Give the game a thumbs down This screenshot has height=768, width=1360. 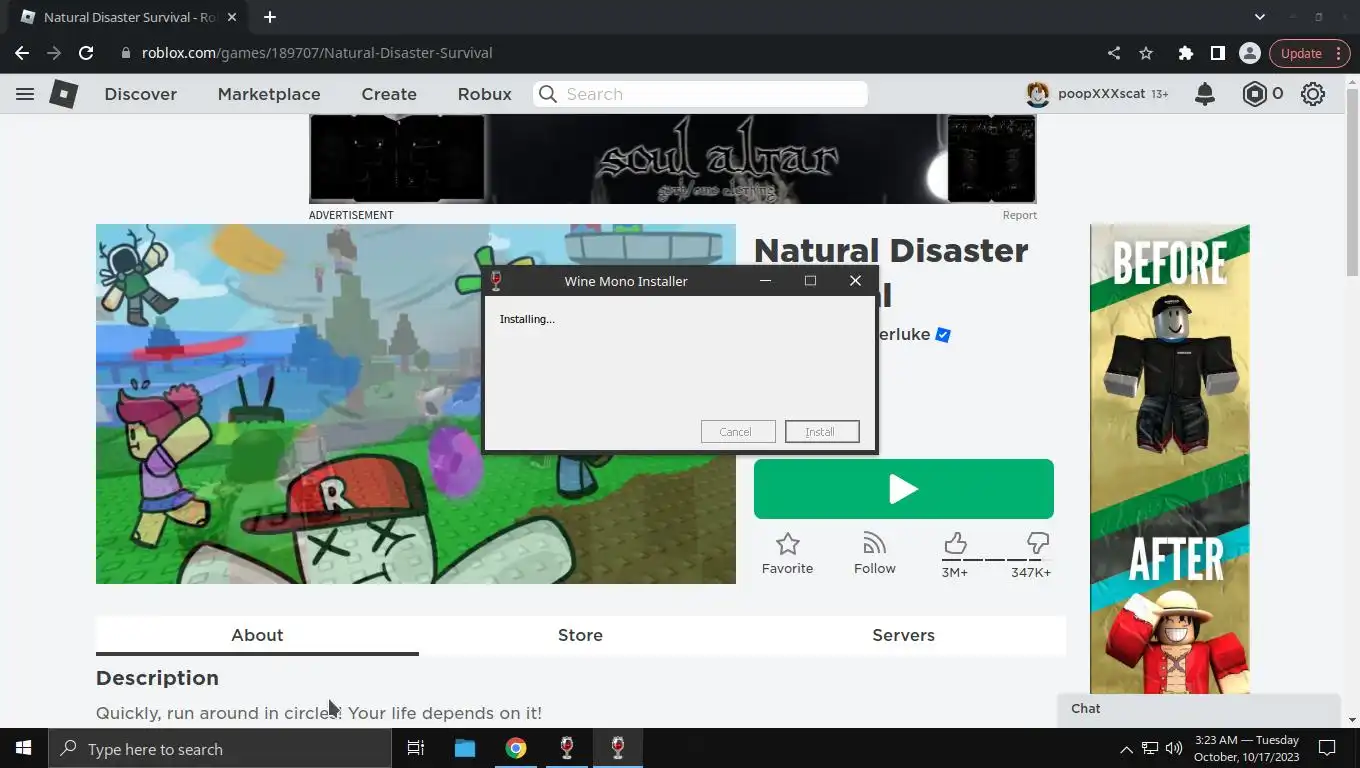tap(1038, 543)
